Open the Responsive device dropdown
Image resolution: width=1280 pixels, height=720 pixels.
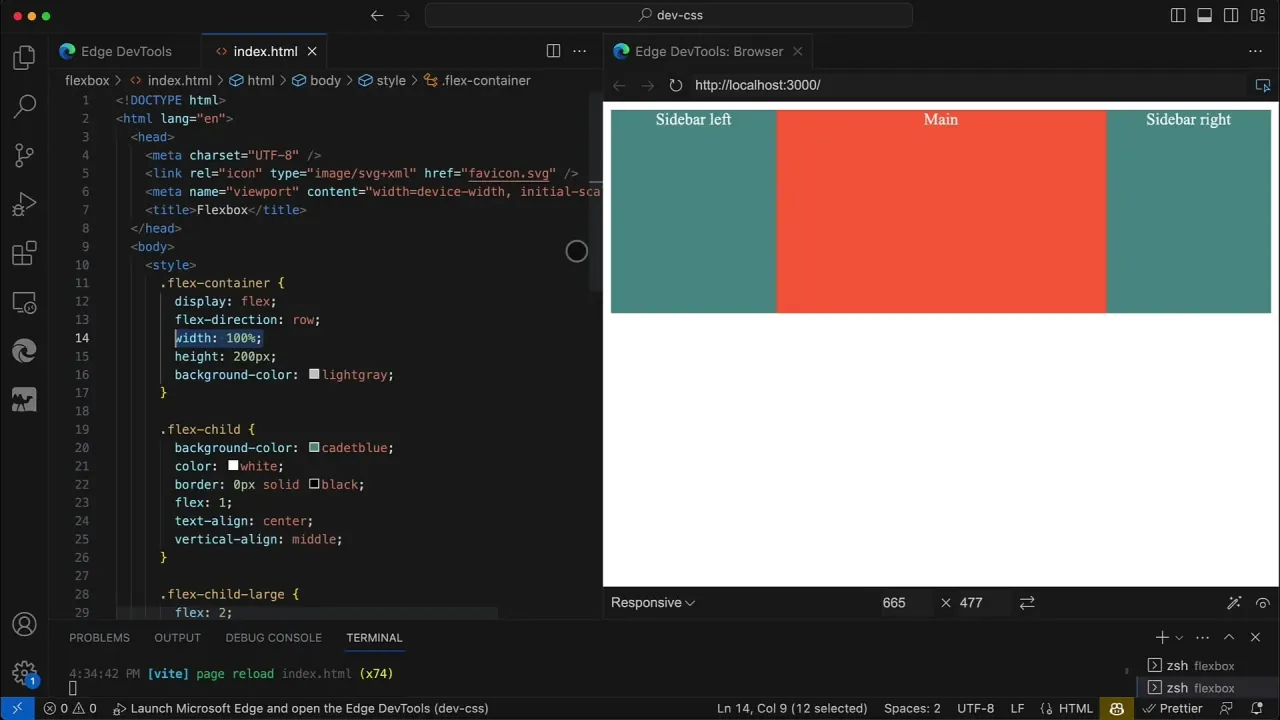652,602
